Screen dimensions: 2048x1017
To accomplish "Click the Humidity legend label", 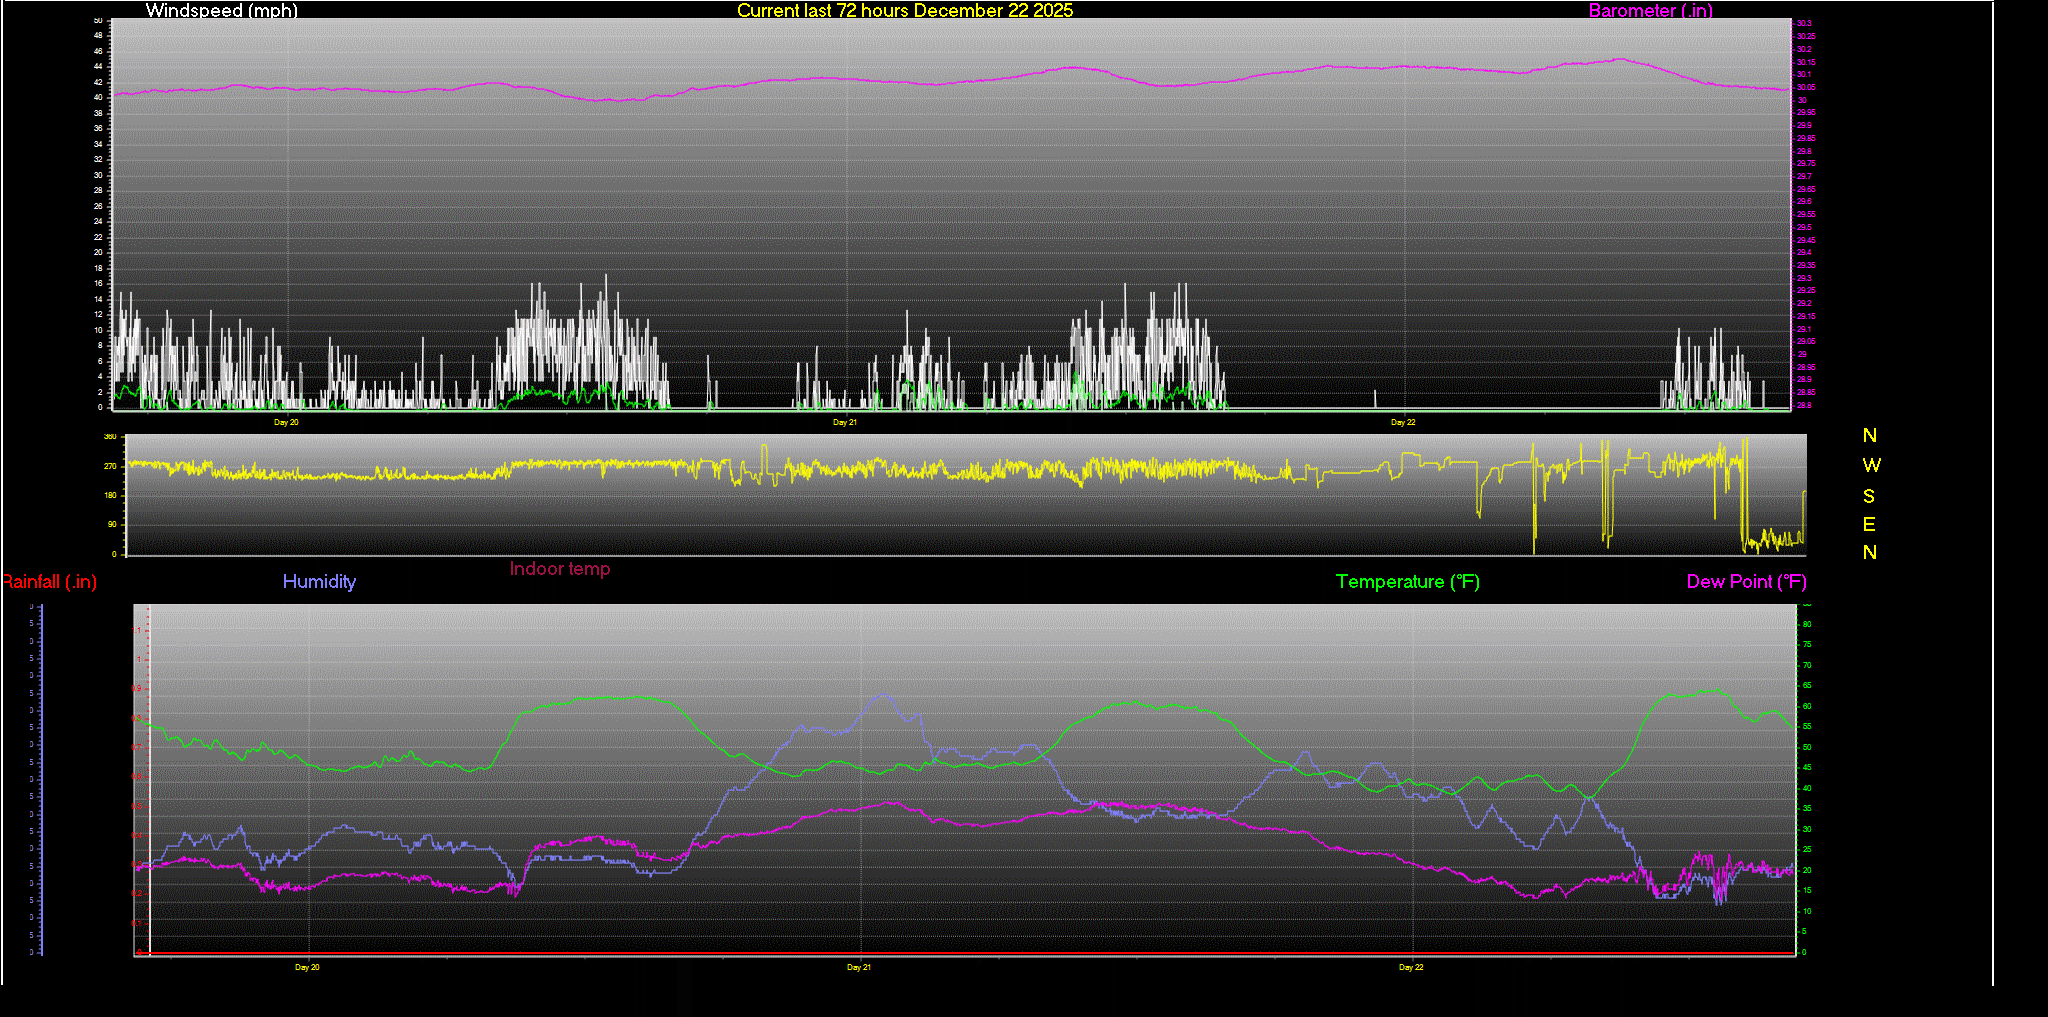I will coord(319,582).
